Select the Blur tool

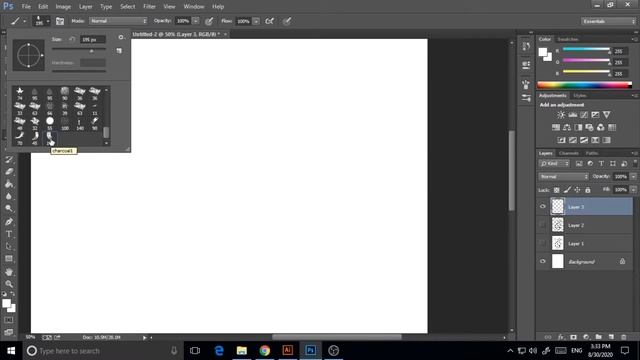(x=9, y=196)
